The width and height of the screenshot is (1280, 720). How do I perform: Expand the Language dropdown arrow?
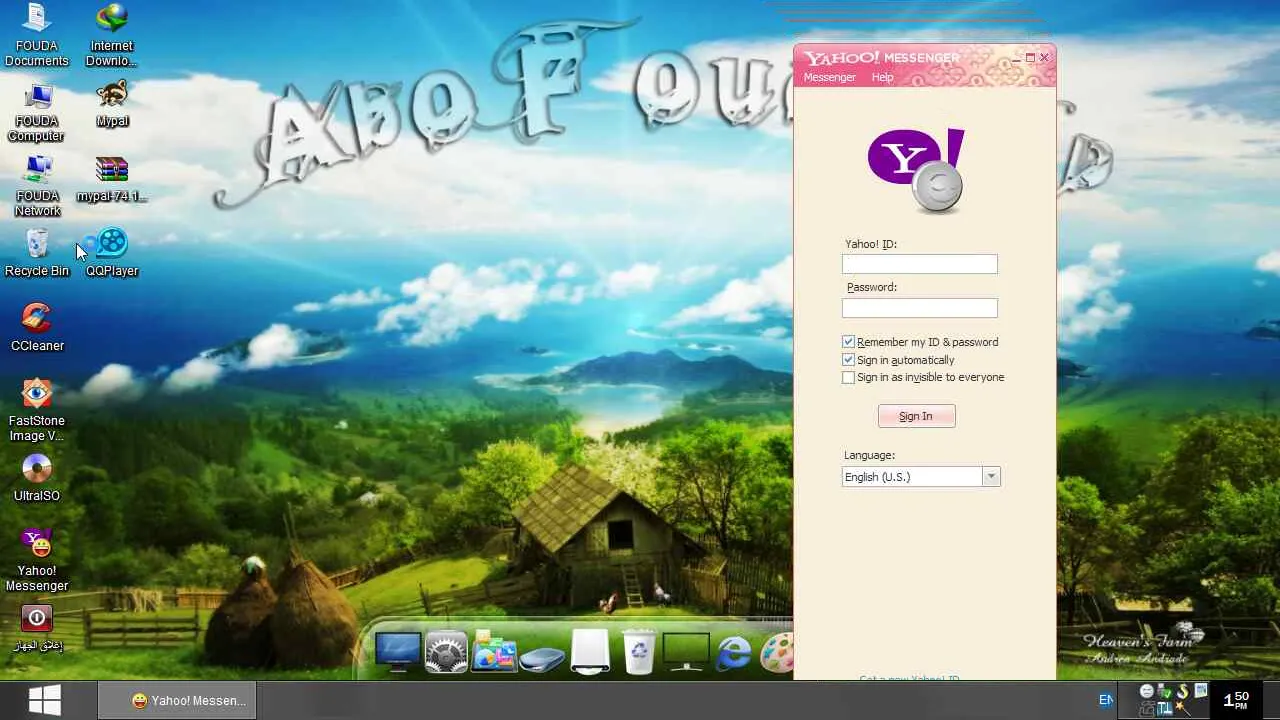pyautogui.click(x=991, y=477)
